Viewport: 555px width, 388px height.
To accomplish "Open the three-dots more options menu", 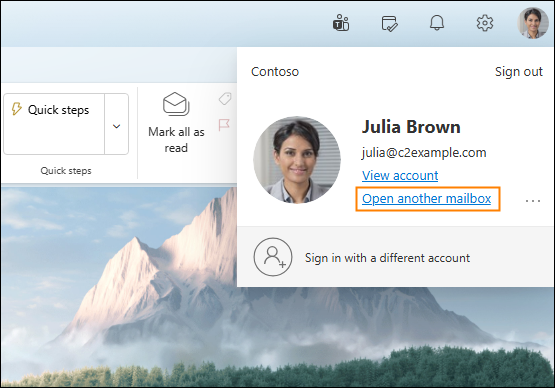I will click(533, 201).
